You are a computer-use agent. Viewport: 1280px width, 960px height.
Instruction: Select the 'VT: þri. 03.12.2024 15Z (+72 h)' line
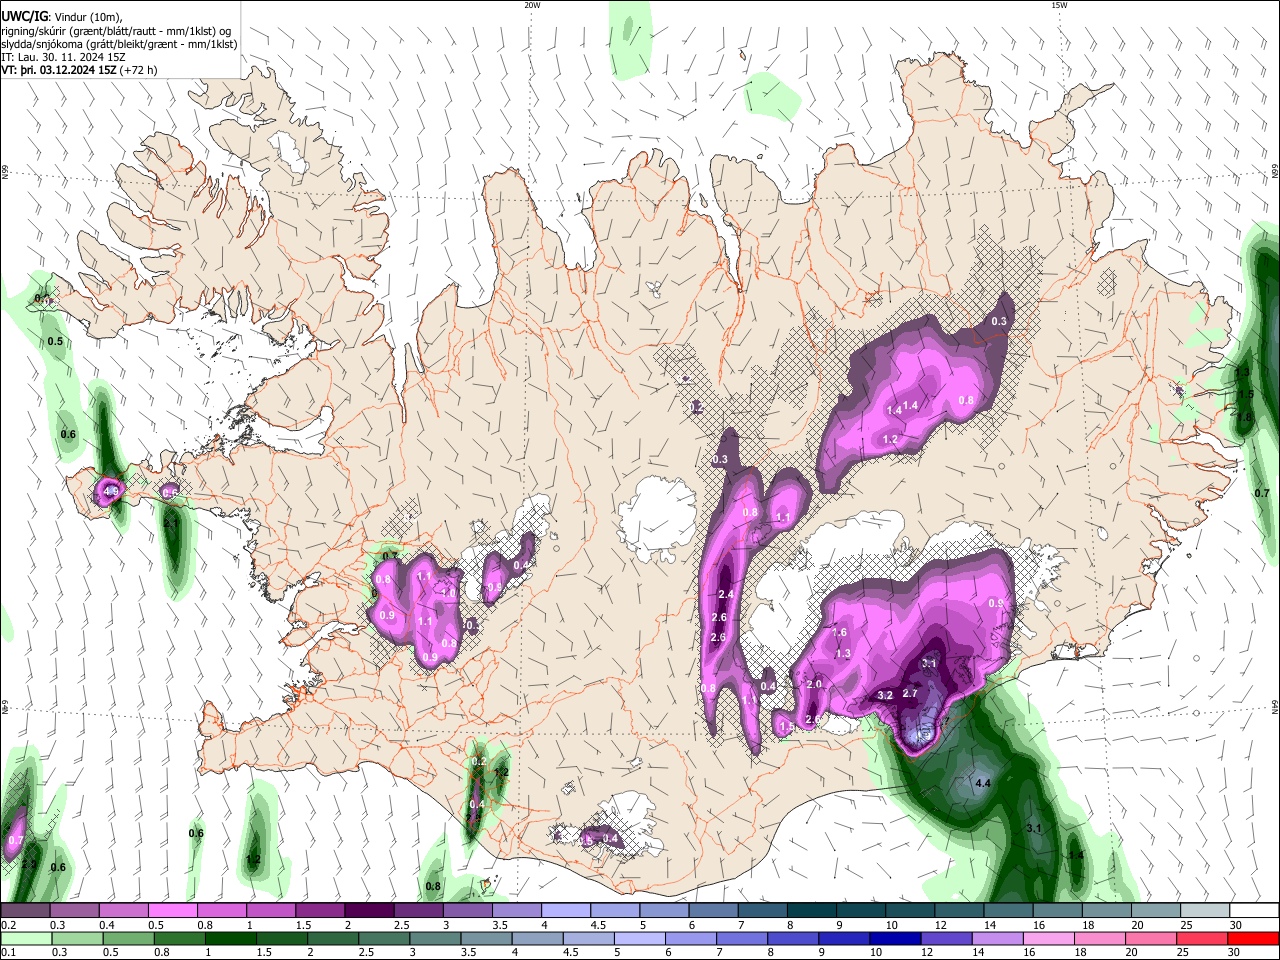tap(79, 70)
